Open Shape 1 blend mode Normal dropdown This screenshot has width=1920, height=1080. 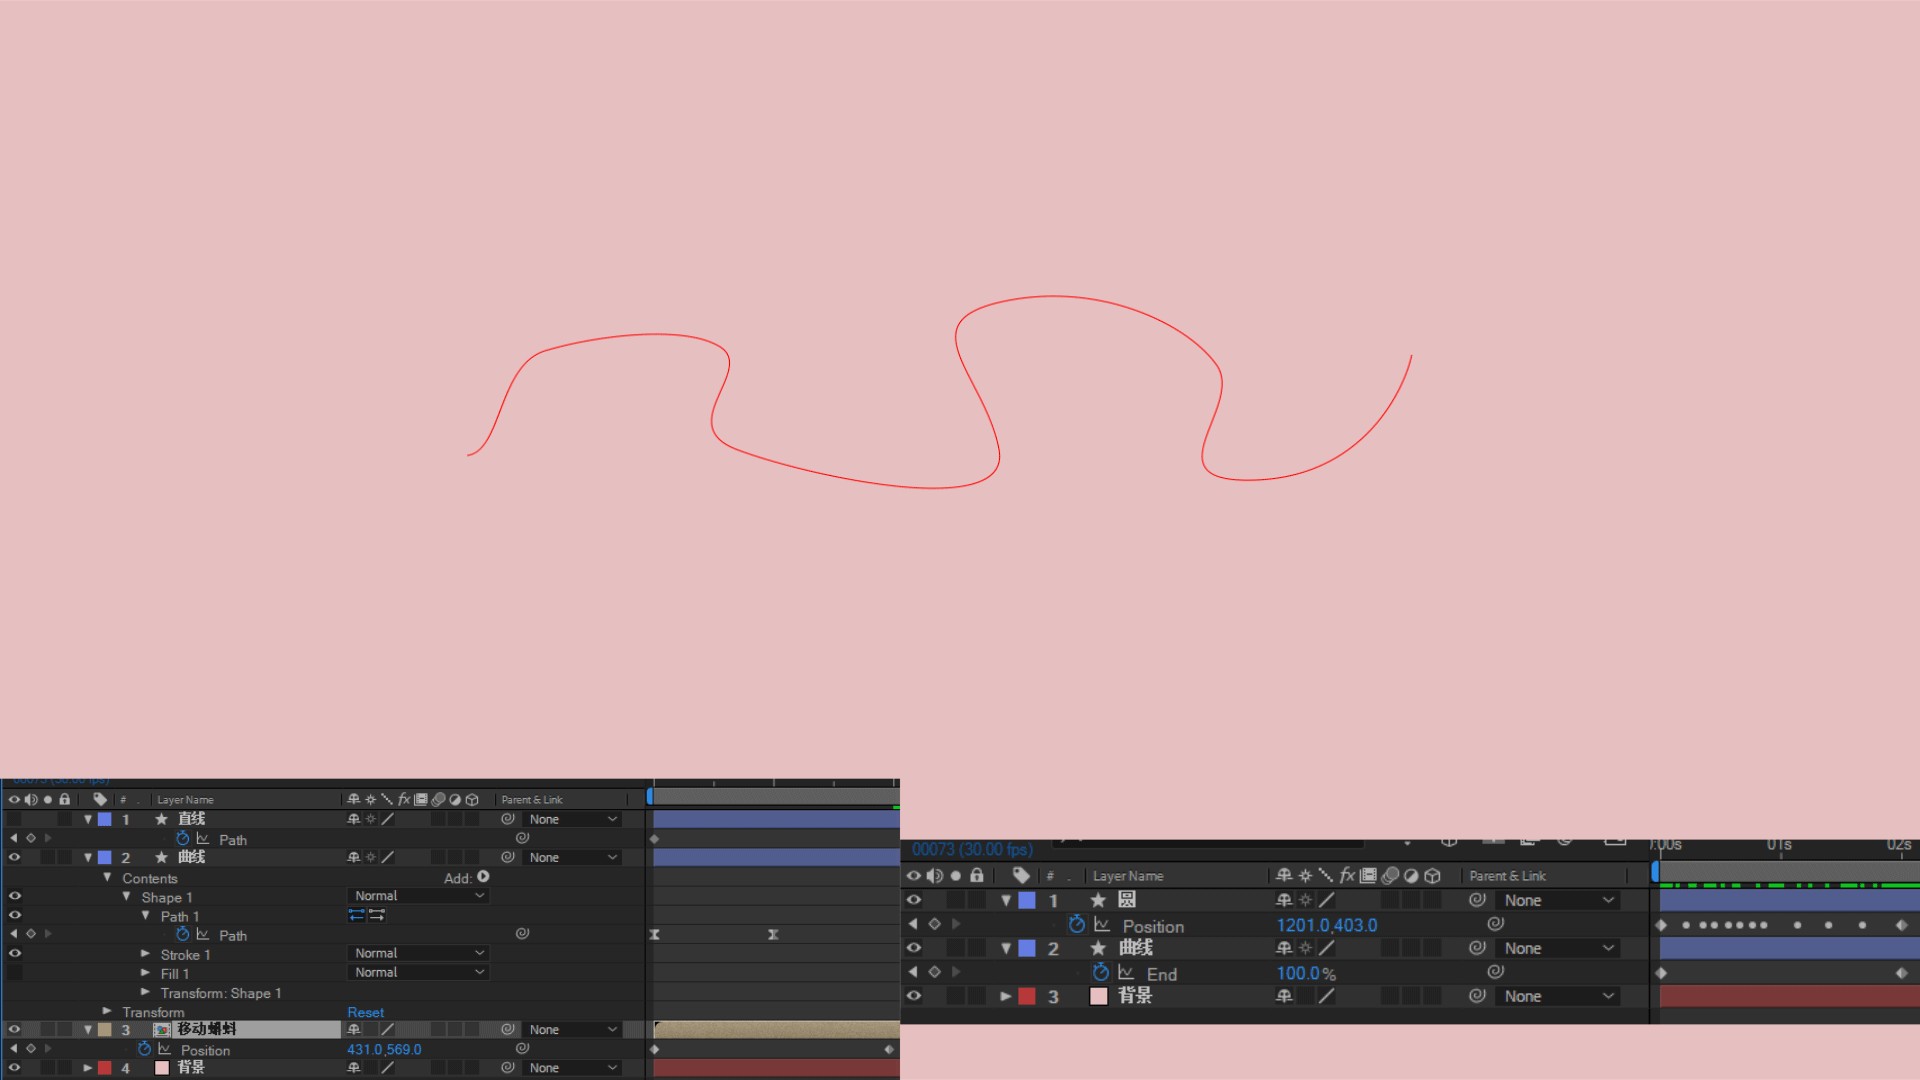click(x=418, y=896)
